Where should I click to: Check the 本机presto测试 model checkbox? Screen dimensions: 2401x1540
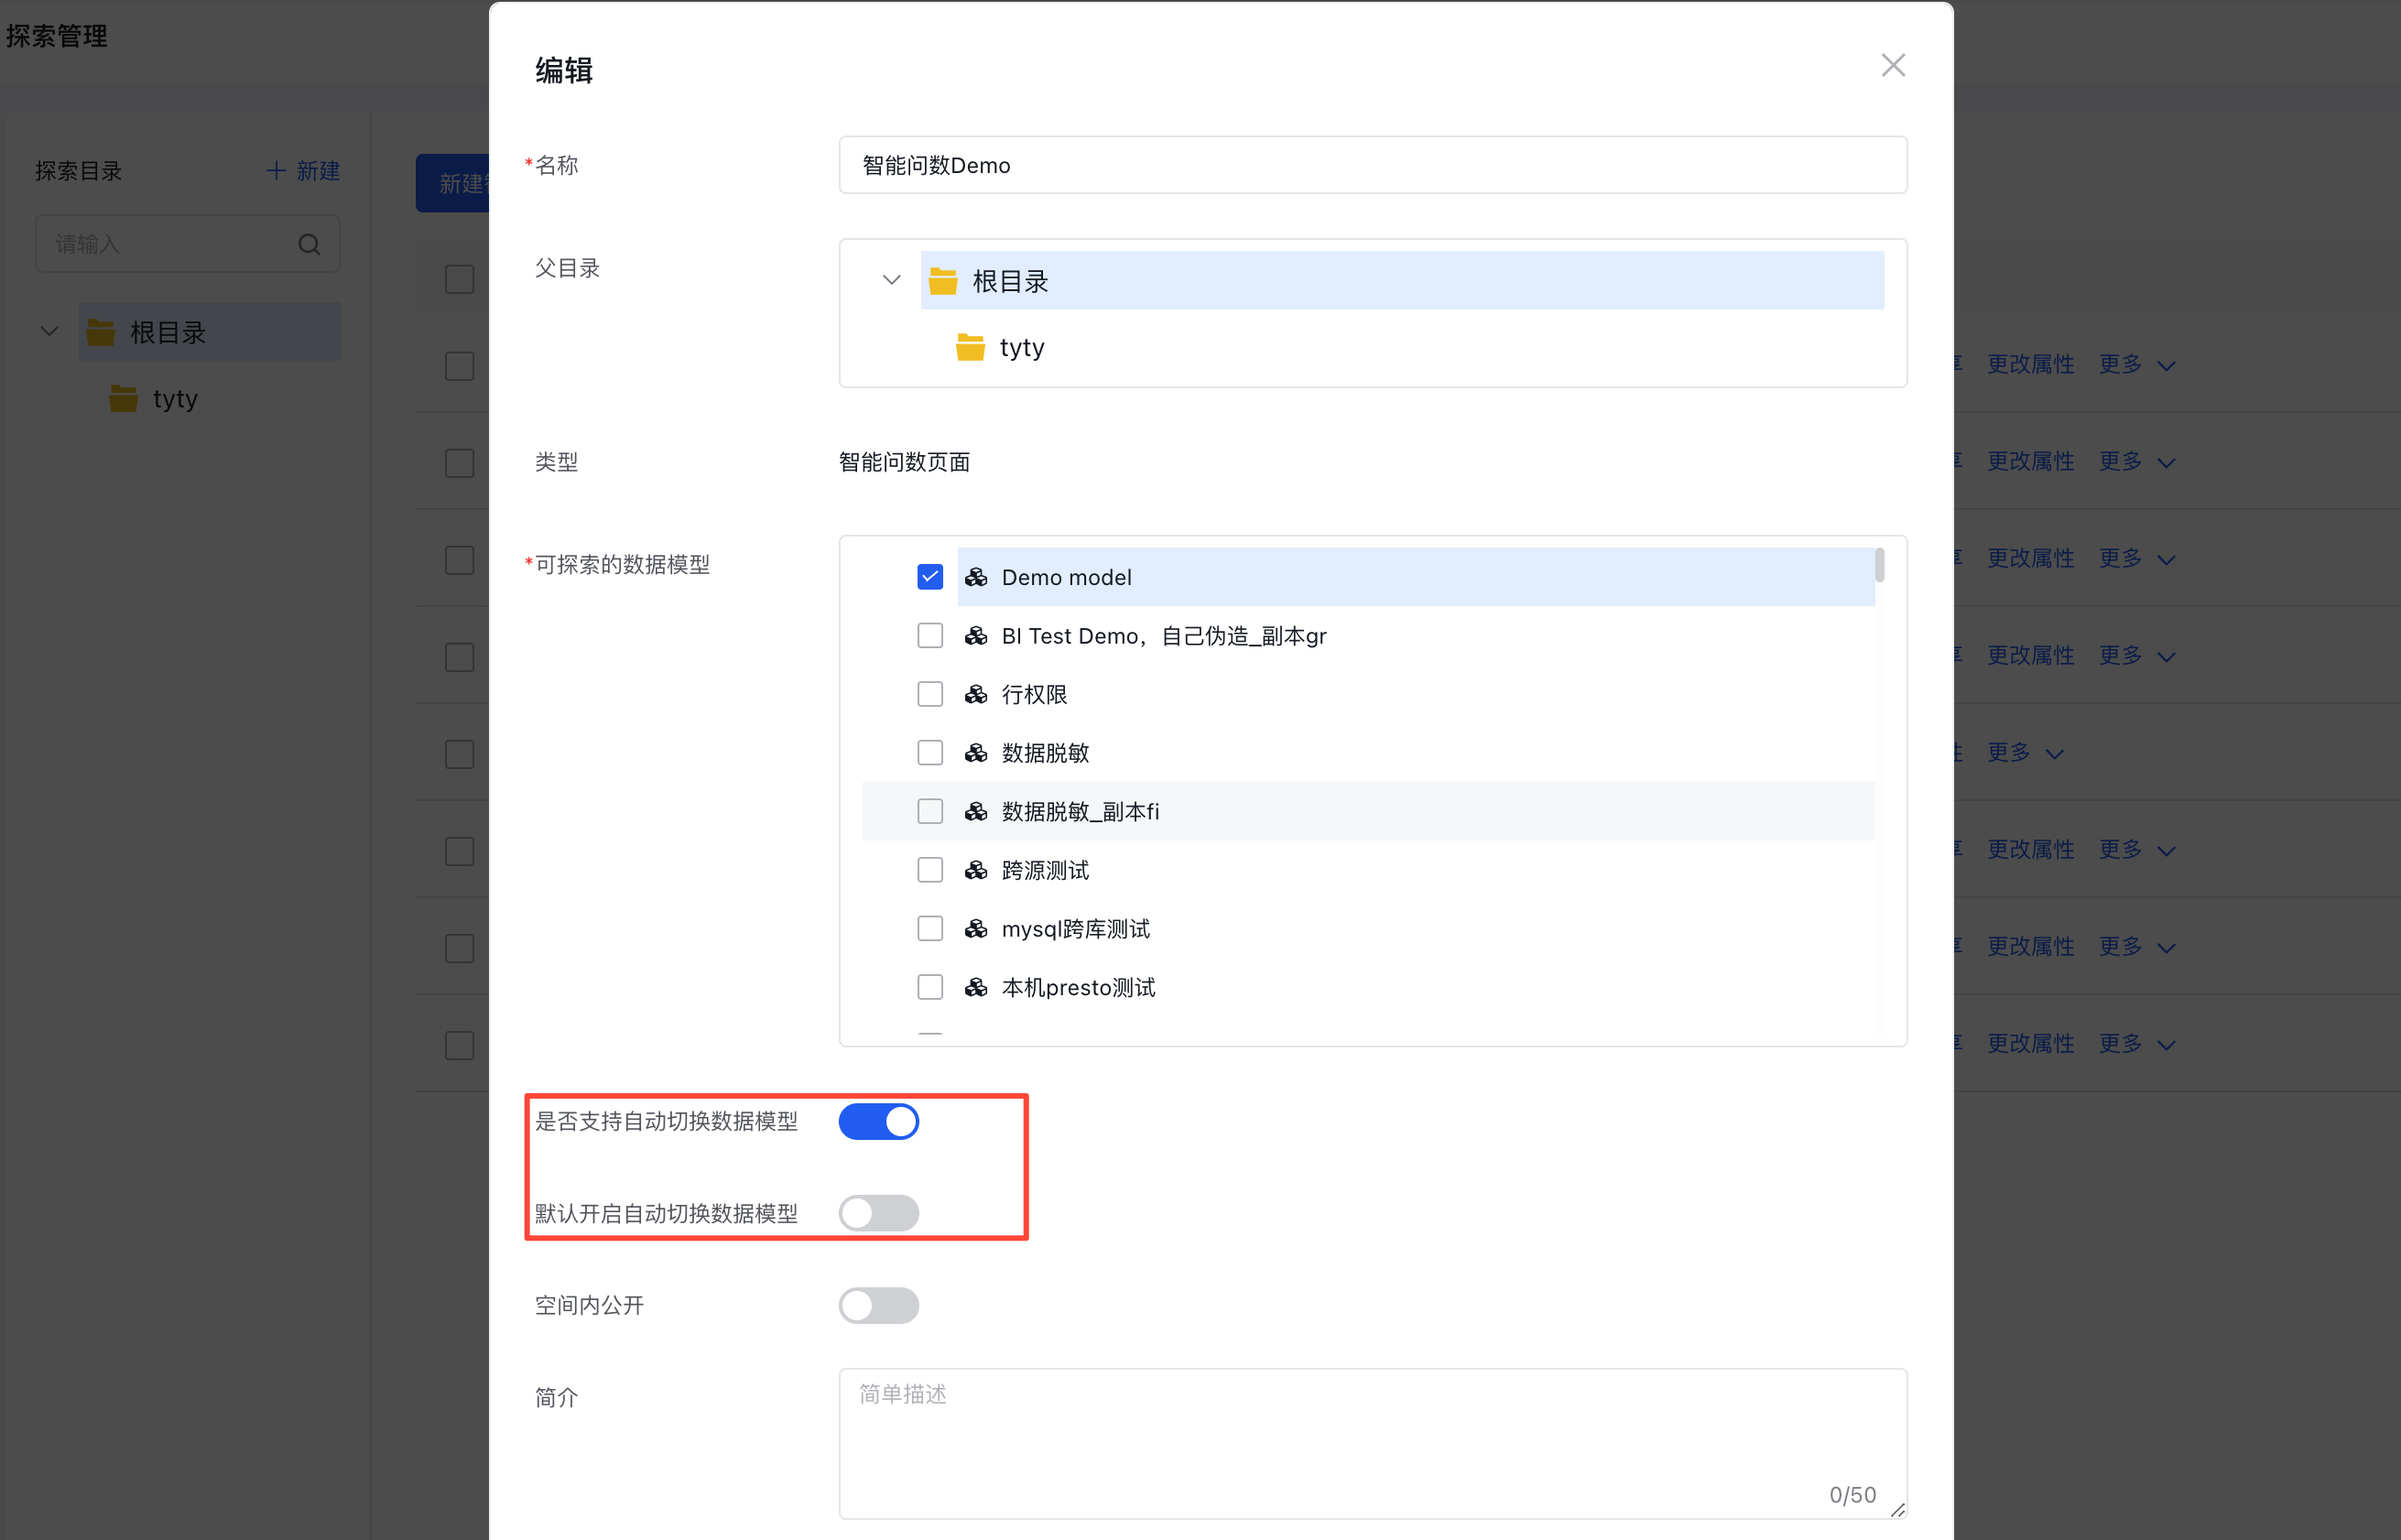pyautogui.click(x=930, y=987)
